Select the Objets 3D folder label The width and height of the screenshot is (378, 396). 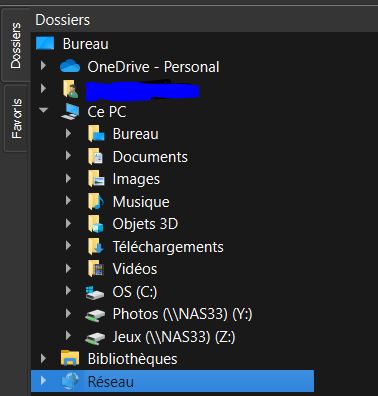pyautogui.click(x=145, y=224)
